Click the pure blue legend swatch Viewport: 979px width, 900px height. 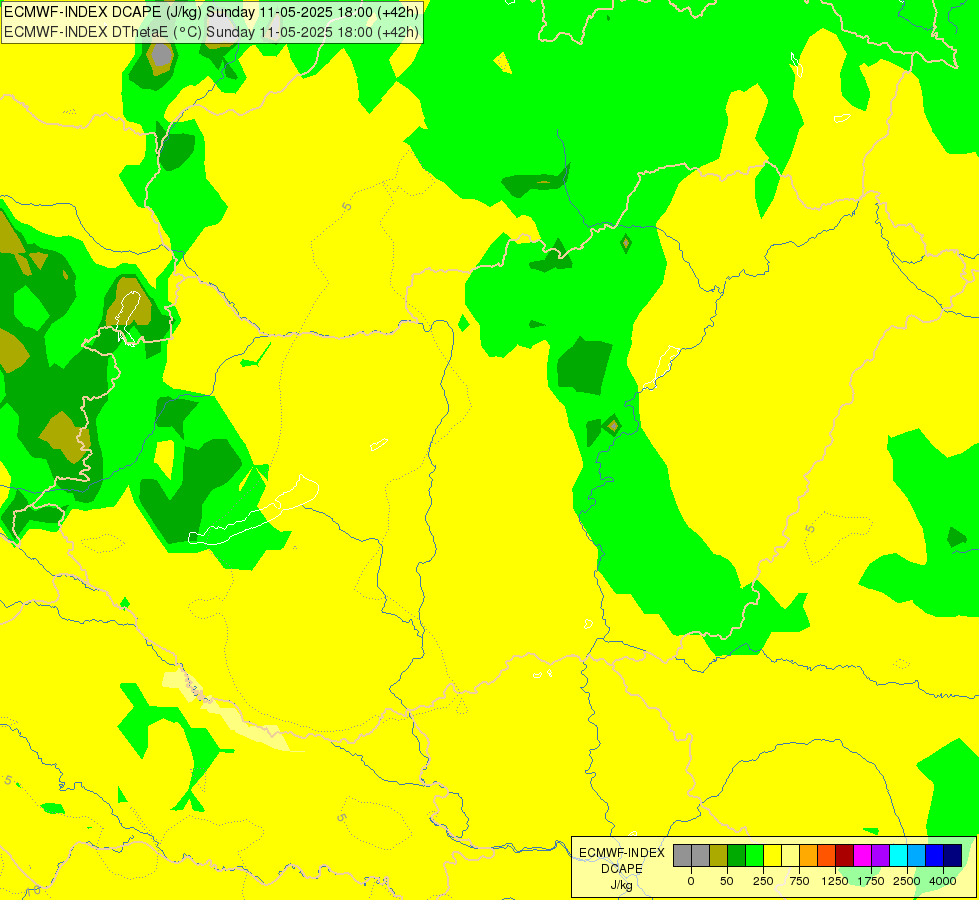click(x=935, y=855)
